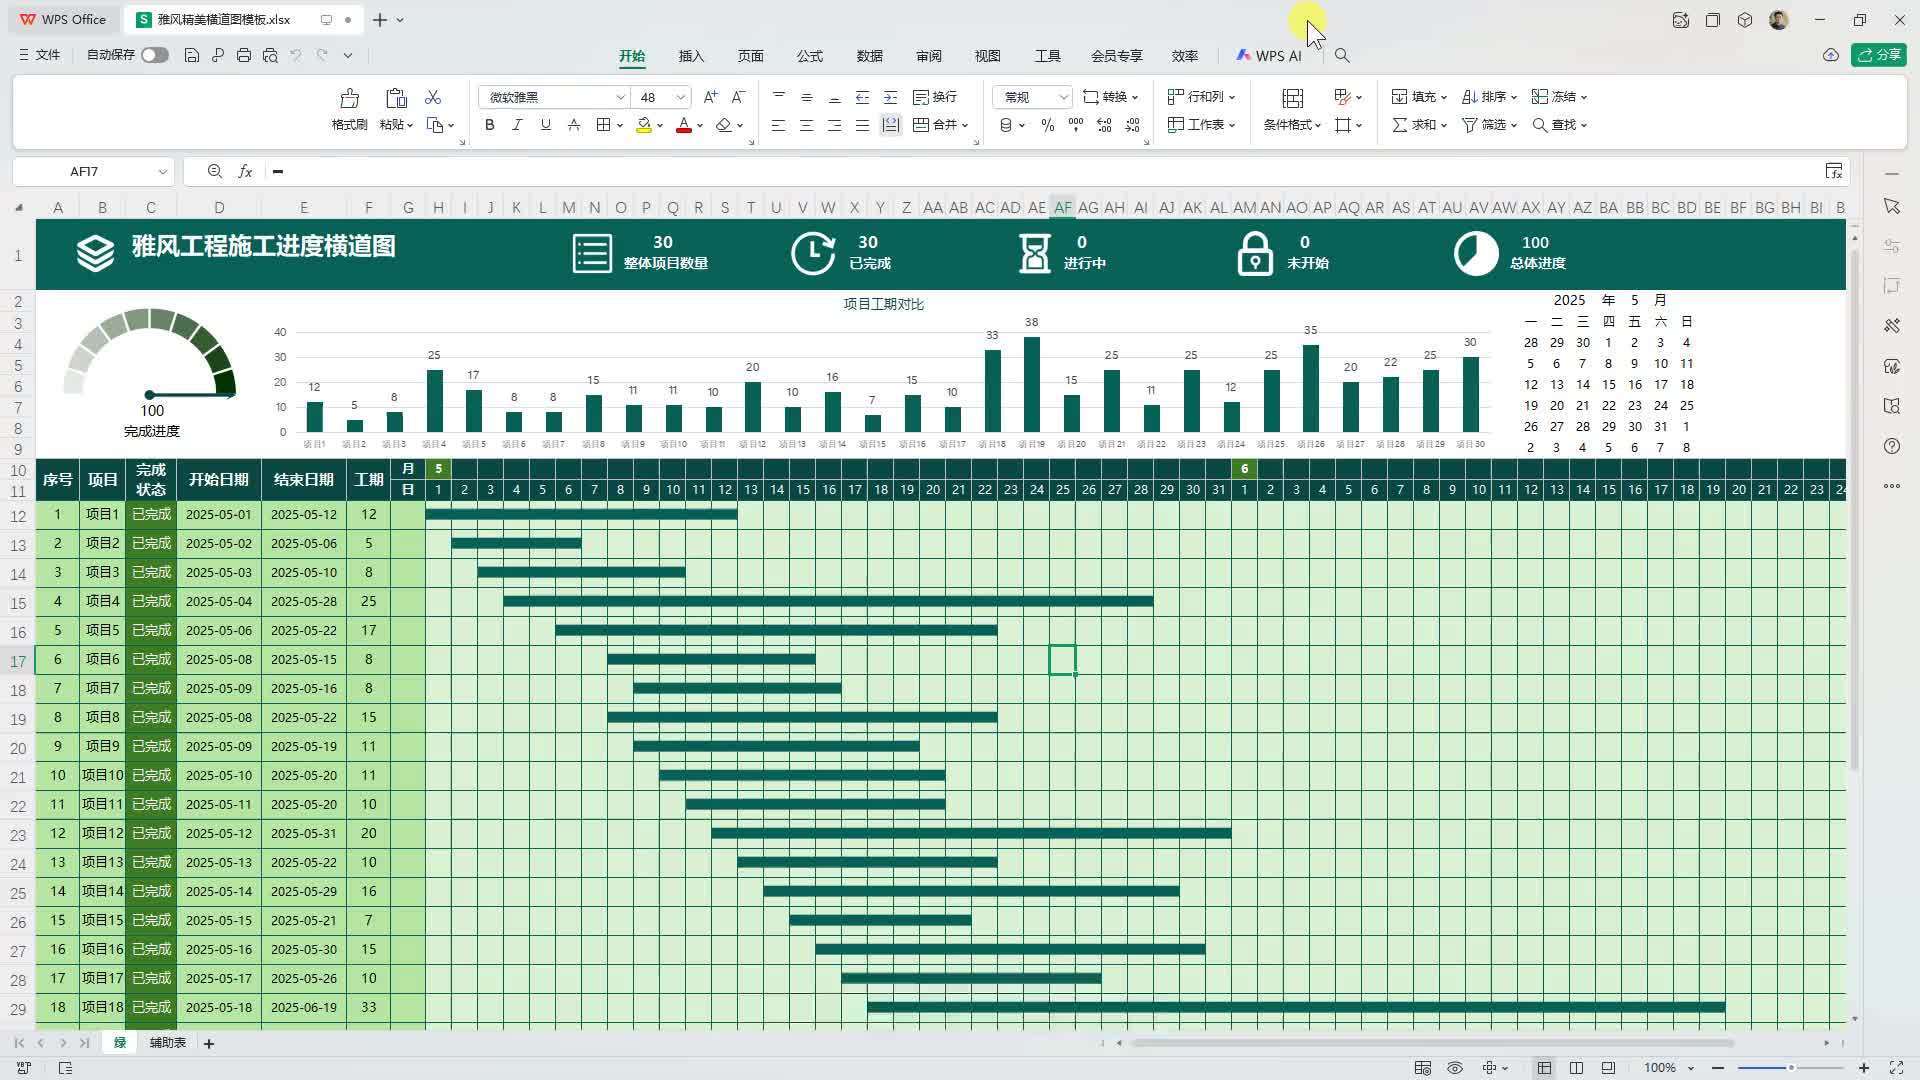Toggle italic formatting

pos(517,125)
